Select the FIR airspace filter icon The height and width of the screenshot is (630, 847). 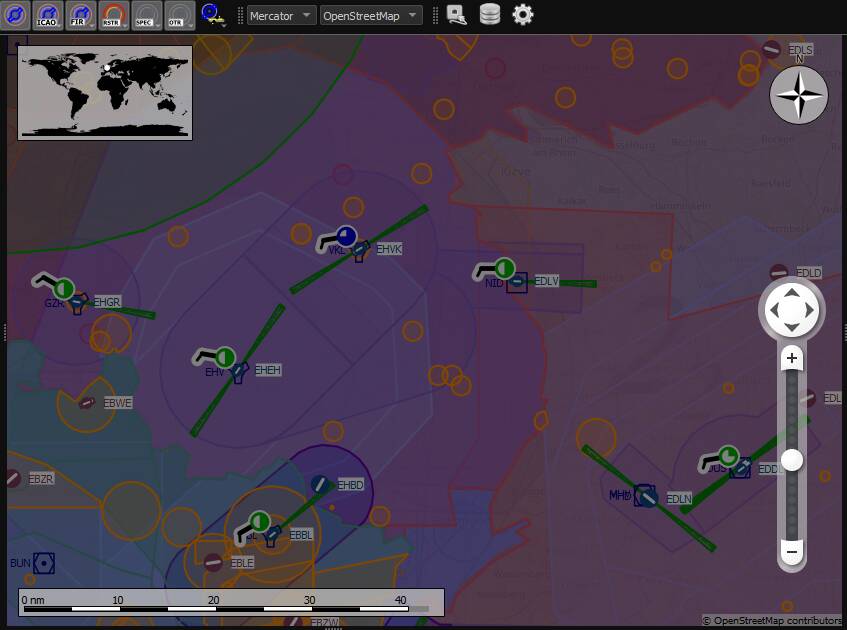78,15
